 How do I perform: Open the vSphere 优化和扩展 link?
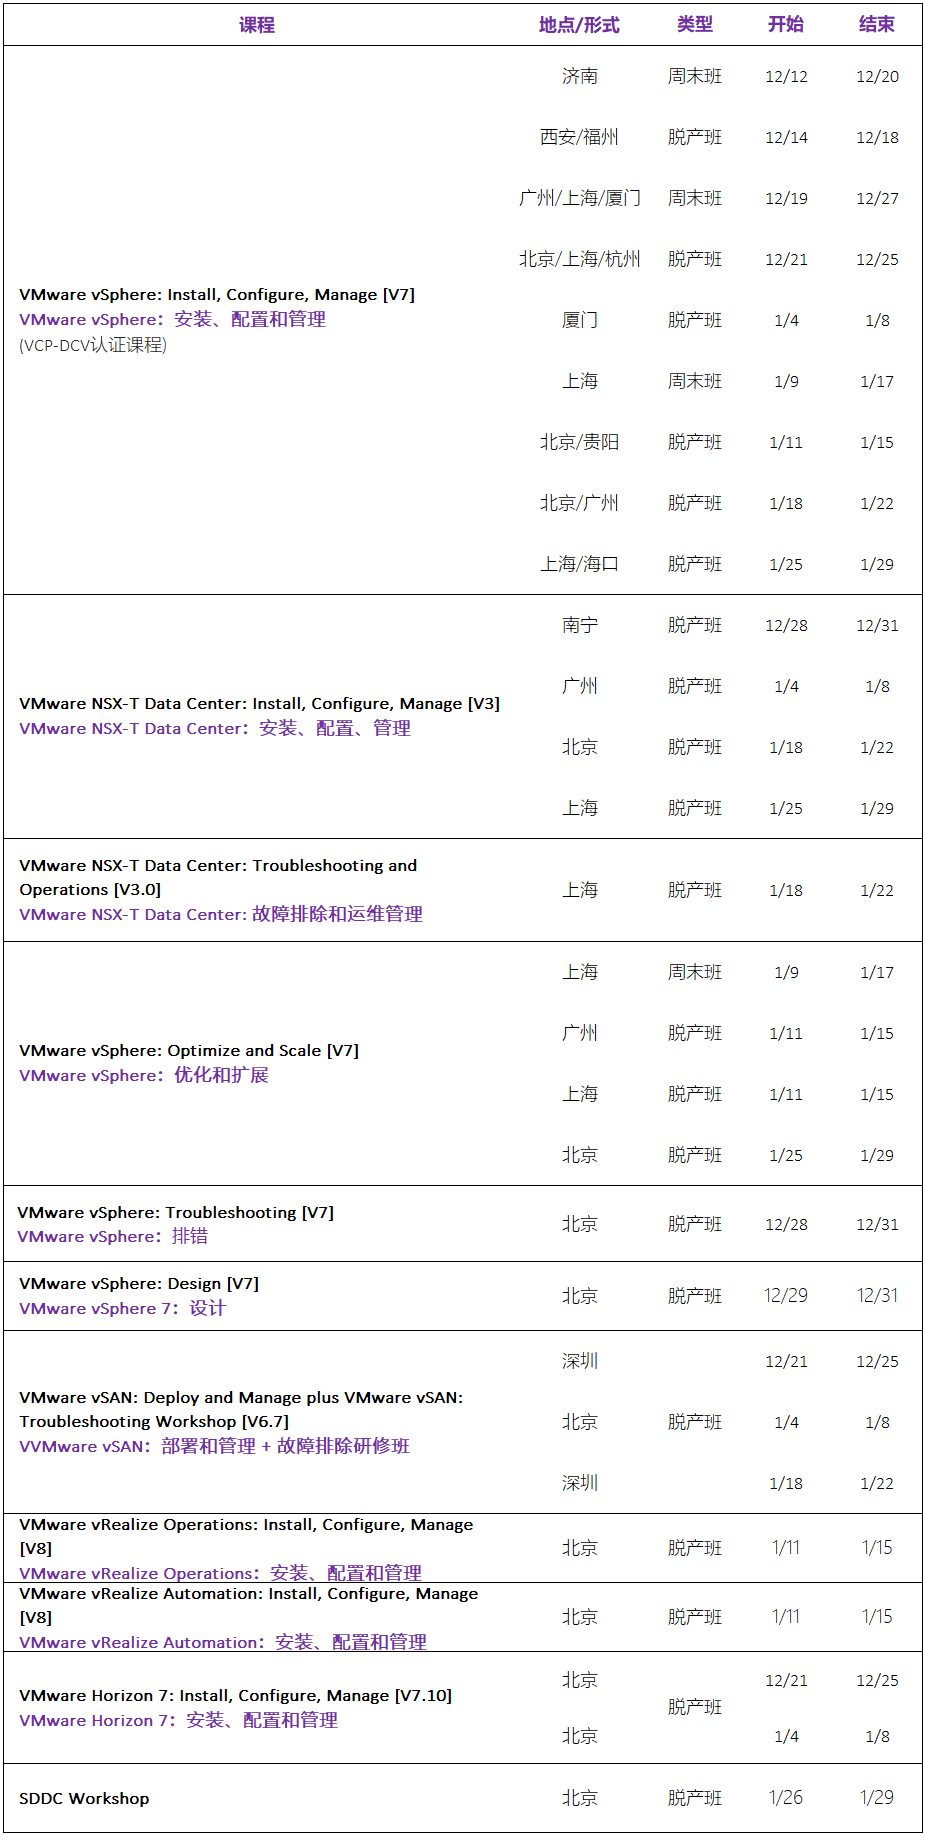point(144,1075)
